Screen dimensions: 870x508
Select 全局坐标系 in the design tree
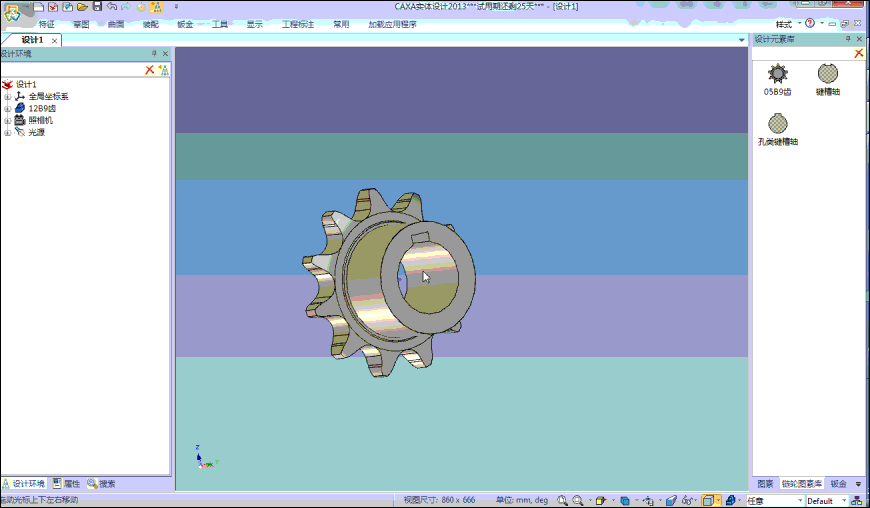click(x=48, y=96)
